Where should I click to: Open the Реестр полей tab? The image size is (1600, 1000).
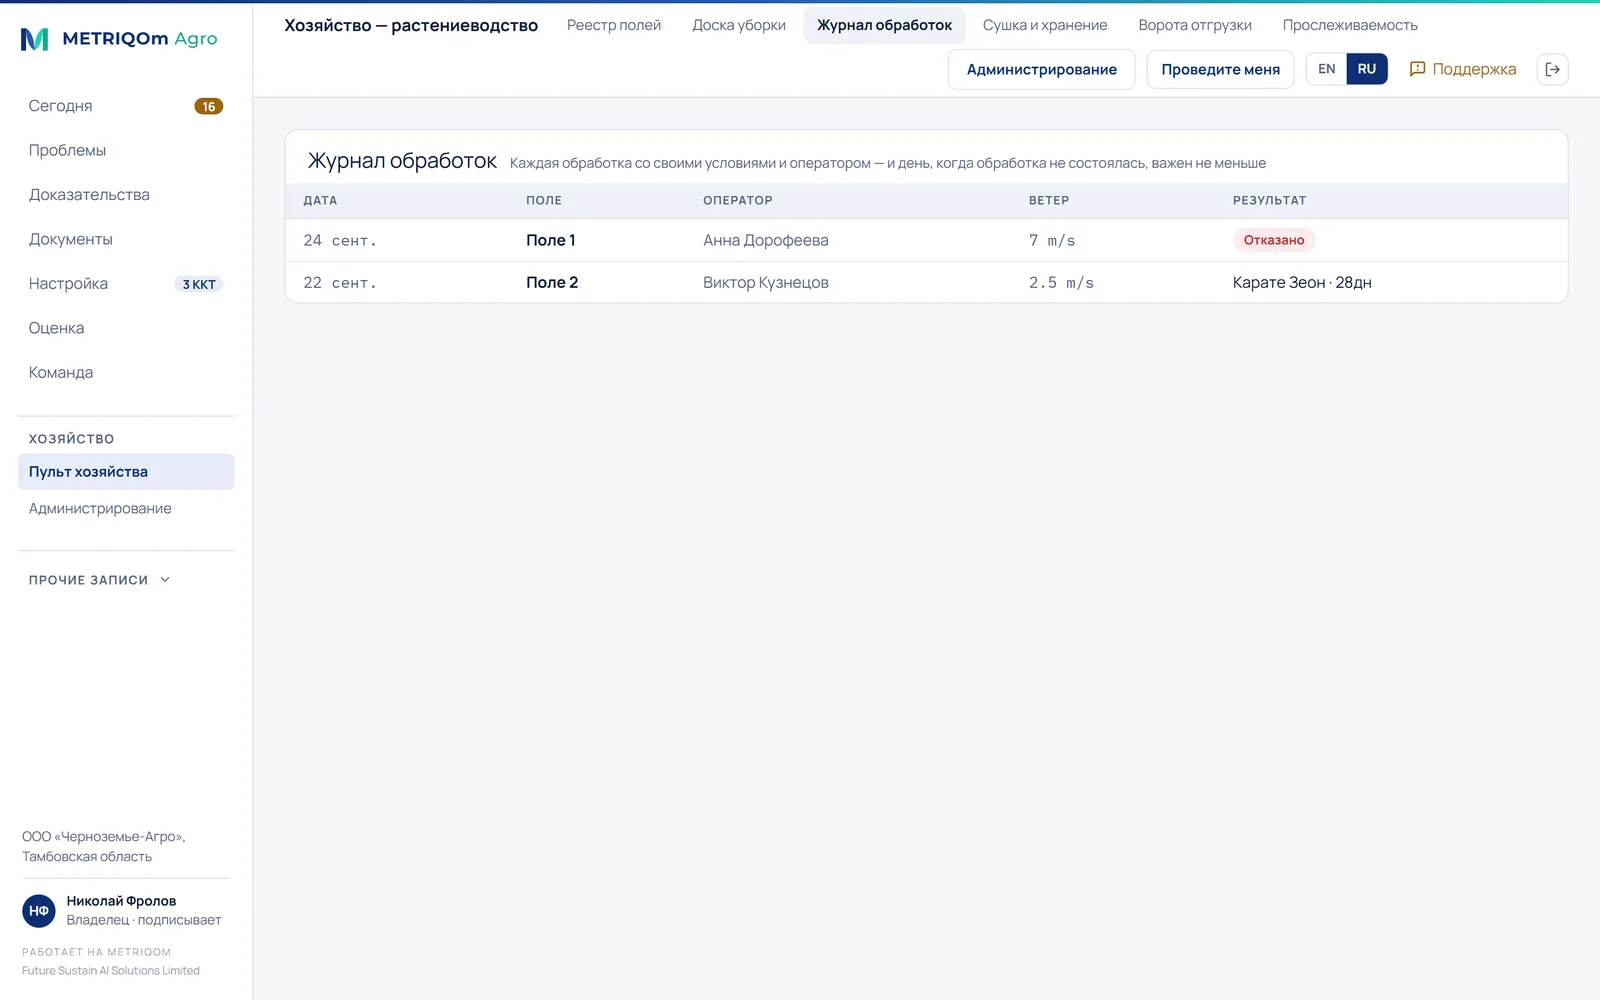pos(614,25)
